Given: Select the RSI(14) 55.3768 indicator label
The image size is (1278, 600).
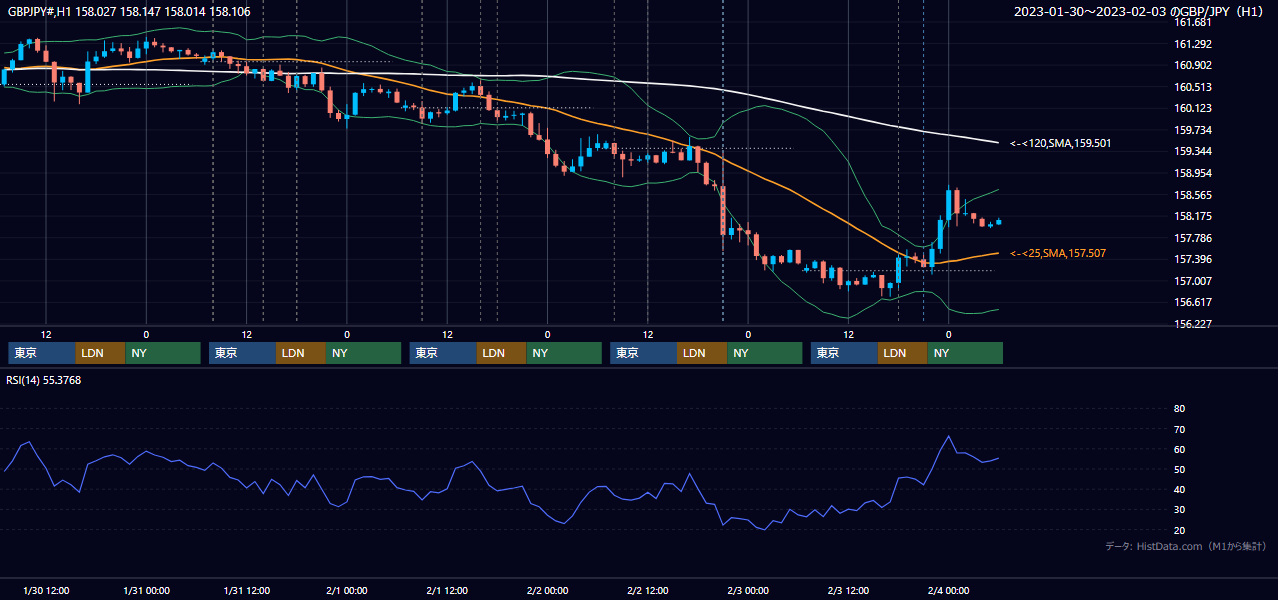Looking at the screenshot, I should 44,380.
